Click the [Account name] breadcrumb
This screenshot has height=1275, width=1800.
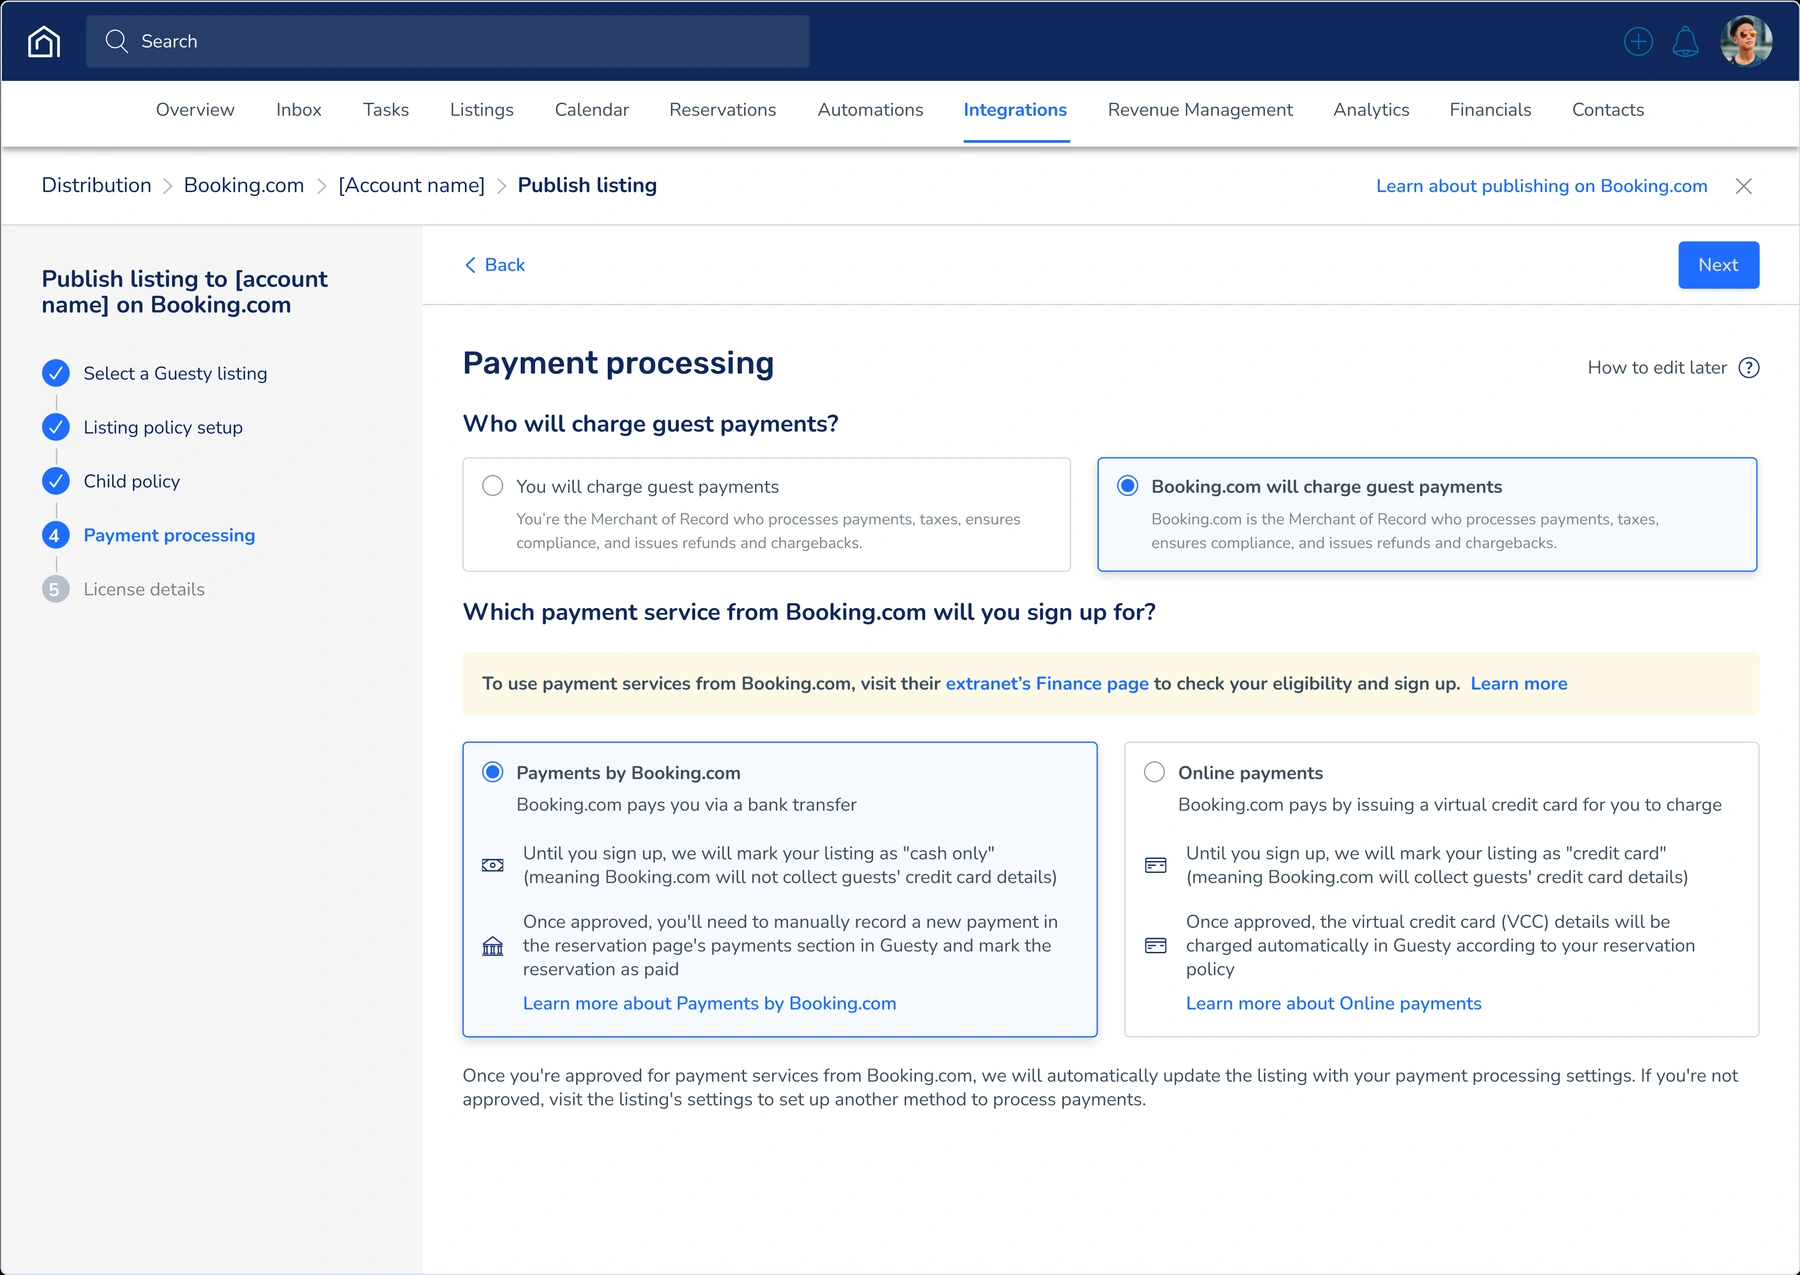412,186
